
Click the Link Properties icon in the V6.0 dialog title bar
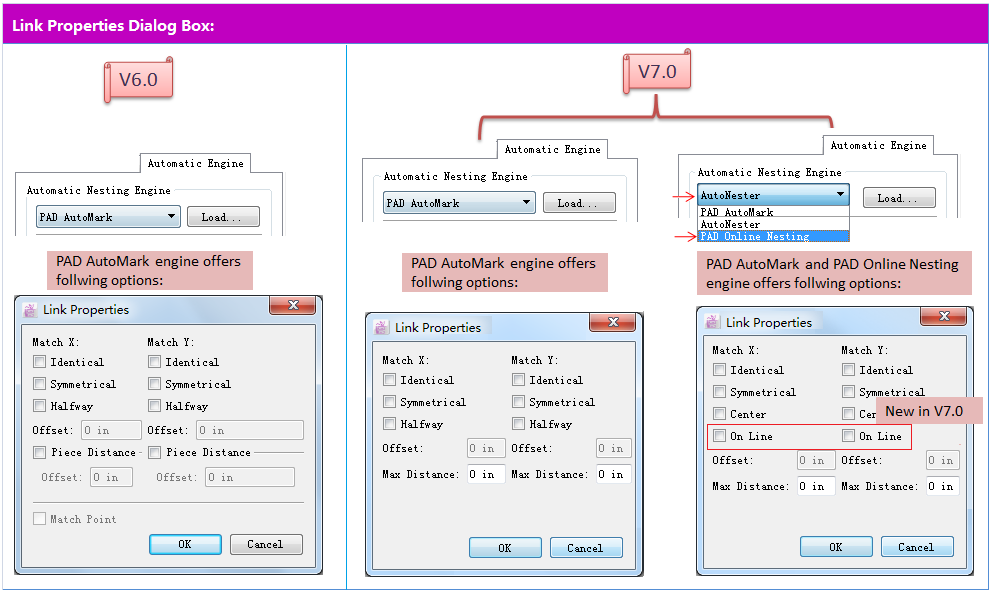tap(30, 310)
